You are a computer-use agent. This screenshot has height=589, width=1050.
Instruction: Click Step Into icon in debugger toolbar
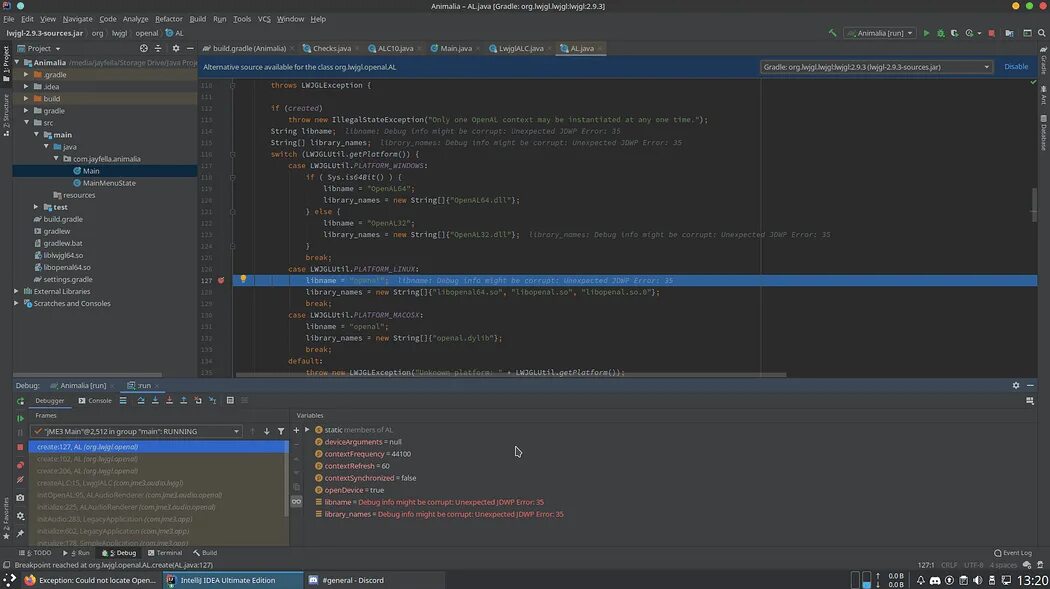[x=155, y=400]
